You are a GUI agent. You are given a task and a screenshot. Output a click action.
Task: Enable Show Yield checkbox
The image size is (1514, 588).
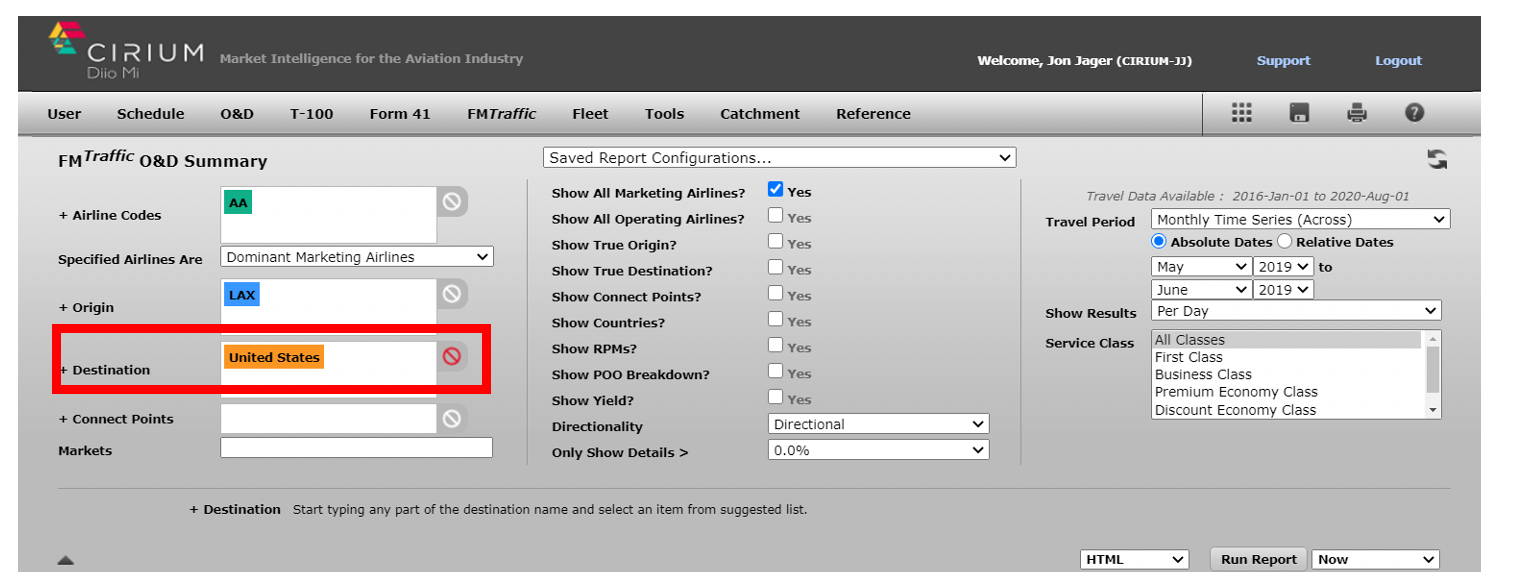tap(775, 397)
